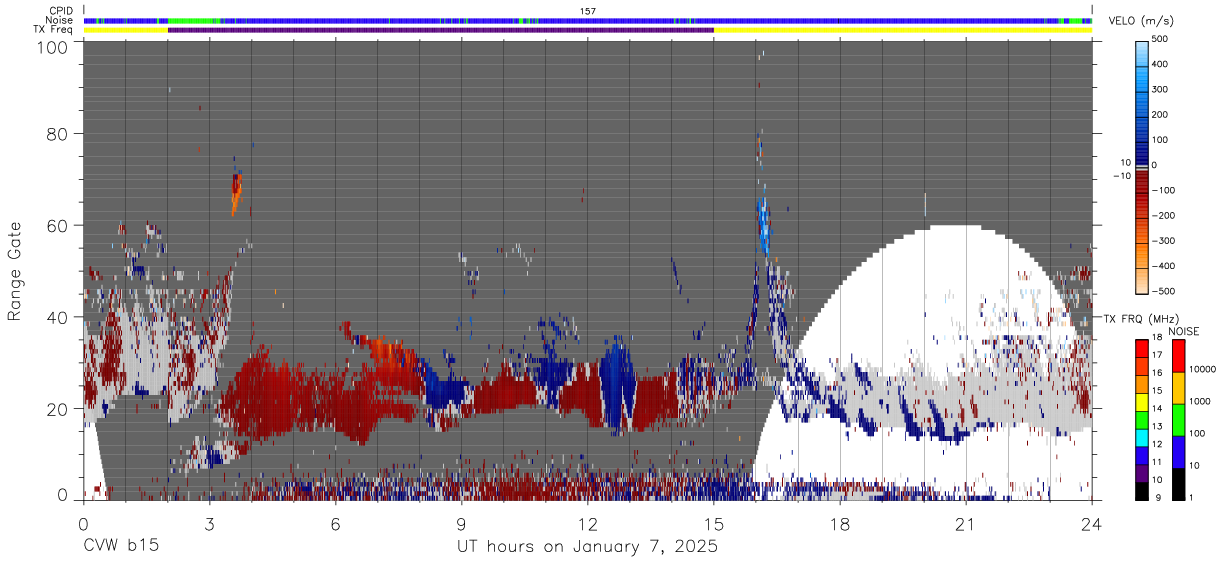Click the x-axis tick label 15

[714, 523]
